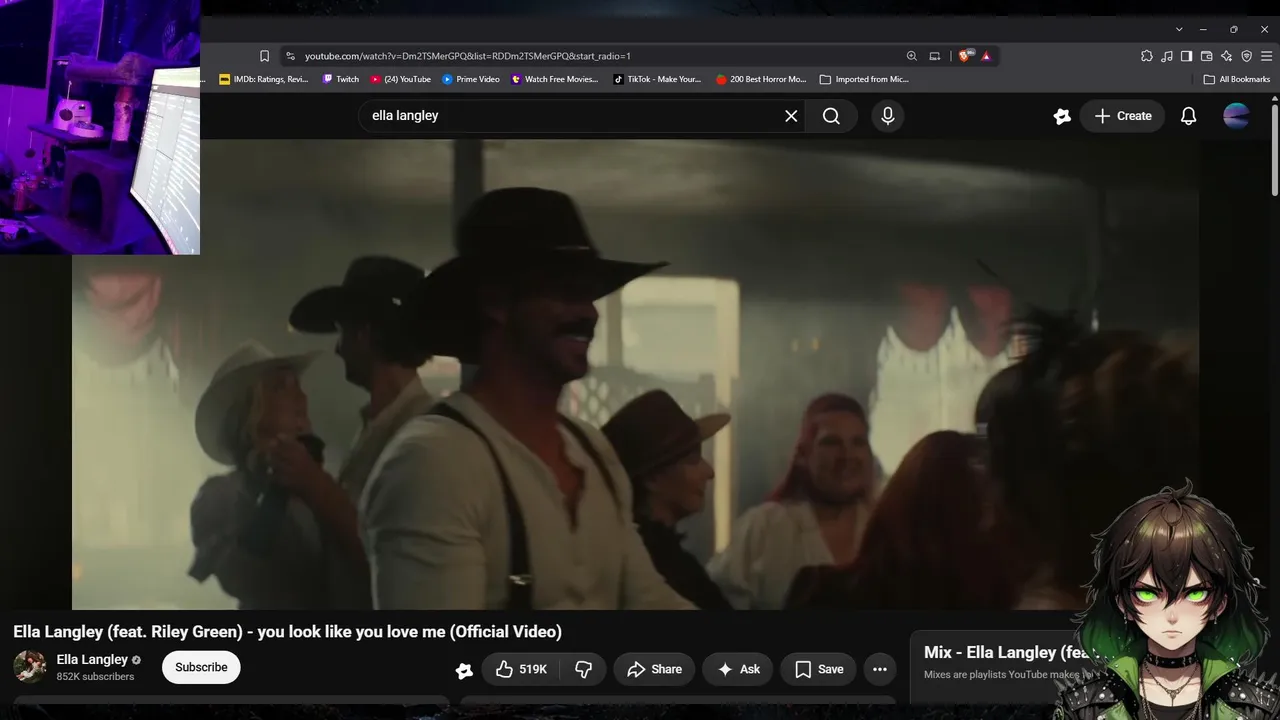1280x720 pixels.
Task: Submit search with the magnifier button
Action: [831, 116]
